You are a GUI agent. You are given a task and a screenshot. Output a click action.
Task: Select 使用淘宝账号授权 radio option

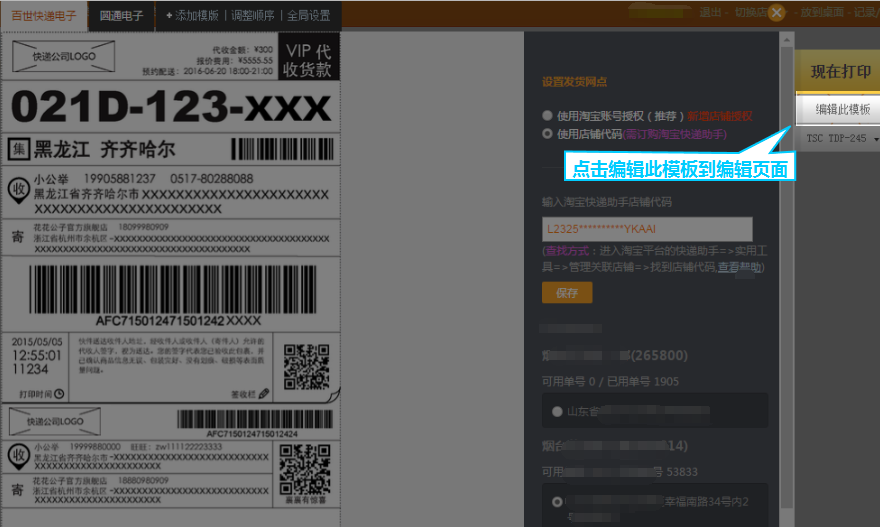click(x=547, y=115)
